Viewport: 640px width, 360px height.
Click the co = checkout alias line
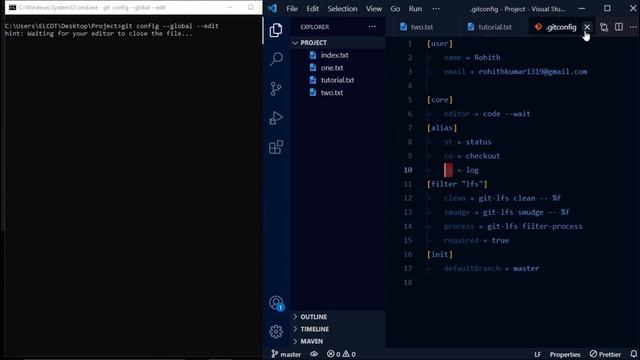(x=472, y=156)
